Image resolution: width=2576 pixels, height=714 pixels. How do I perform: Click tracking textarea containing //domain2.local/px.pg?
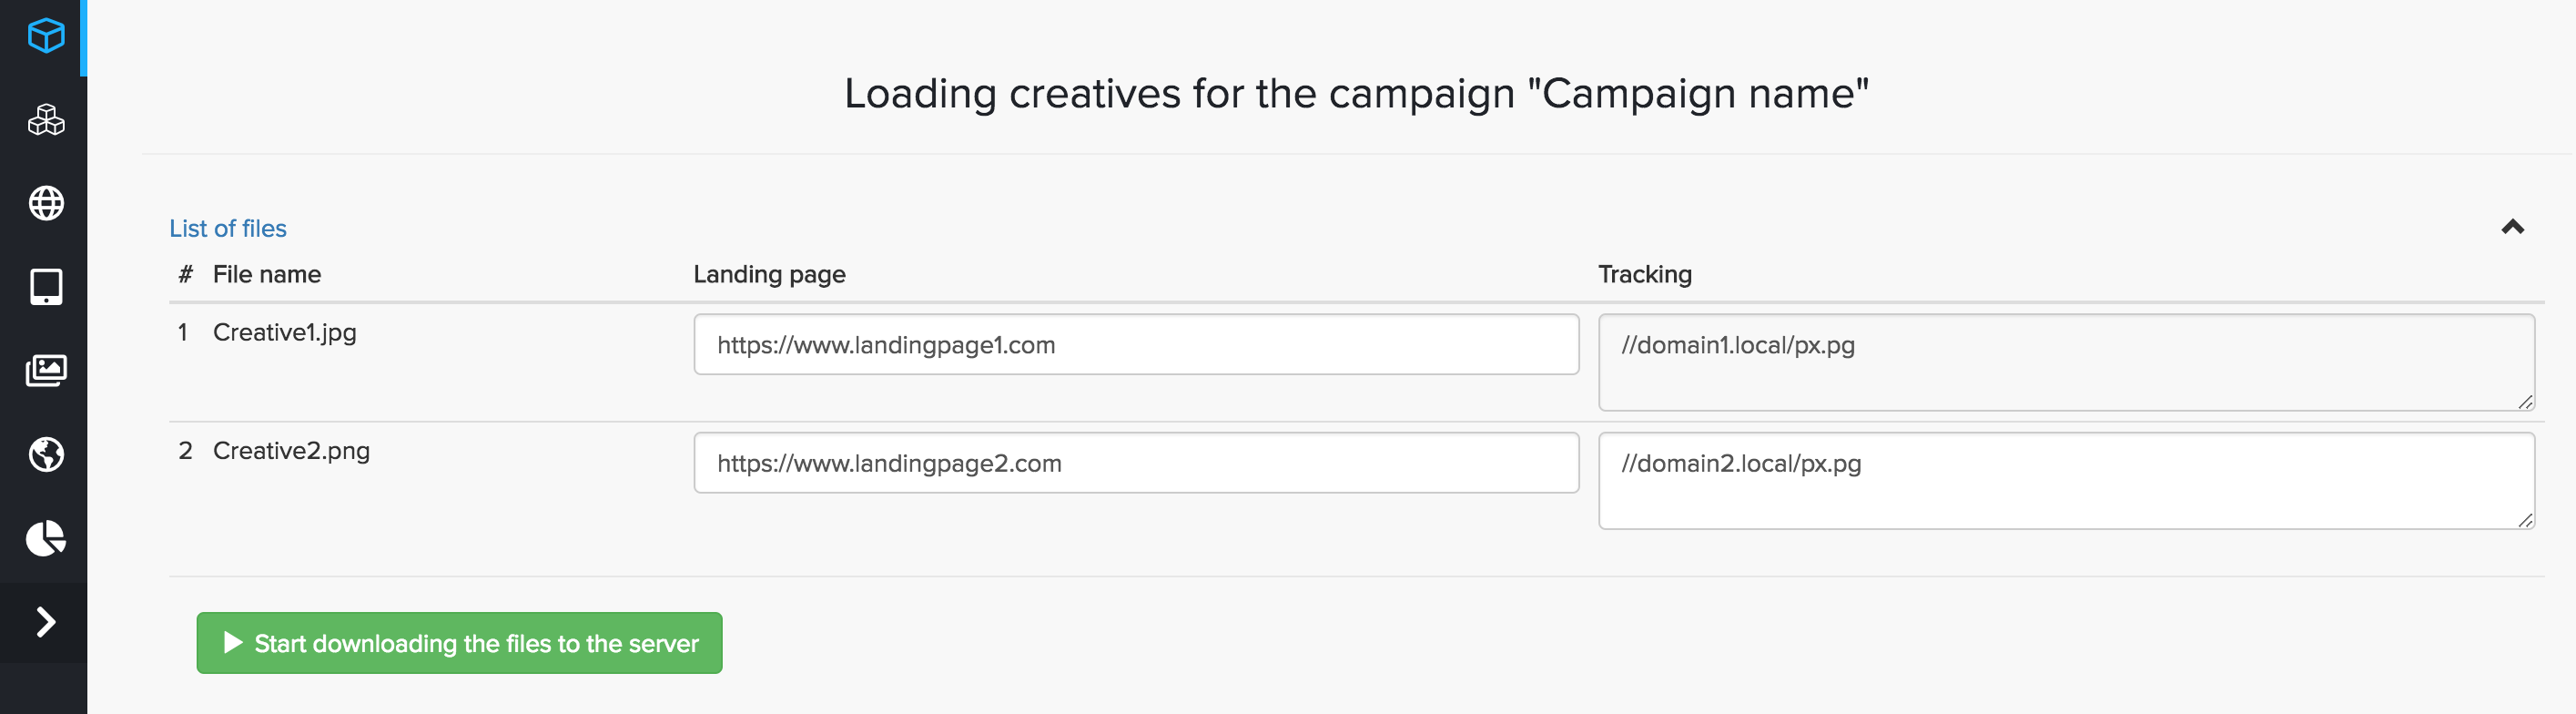click(x=2065, y=480)
